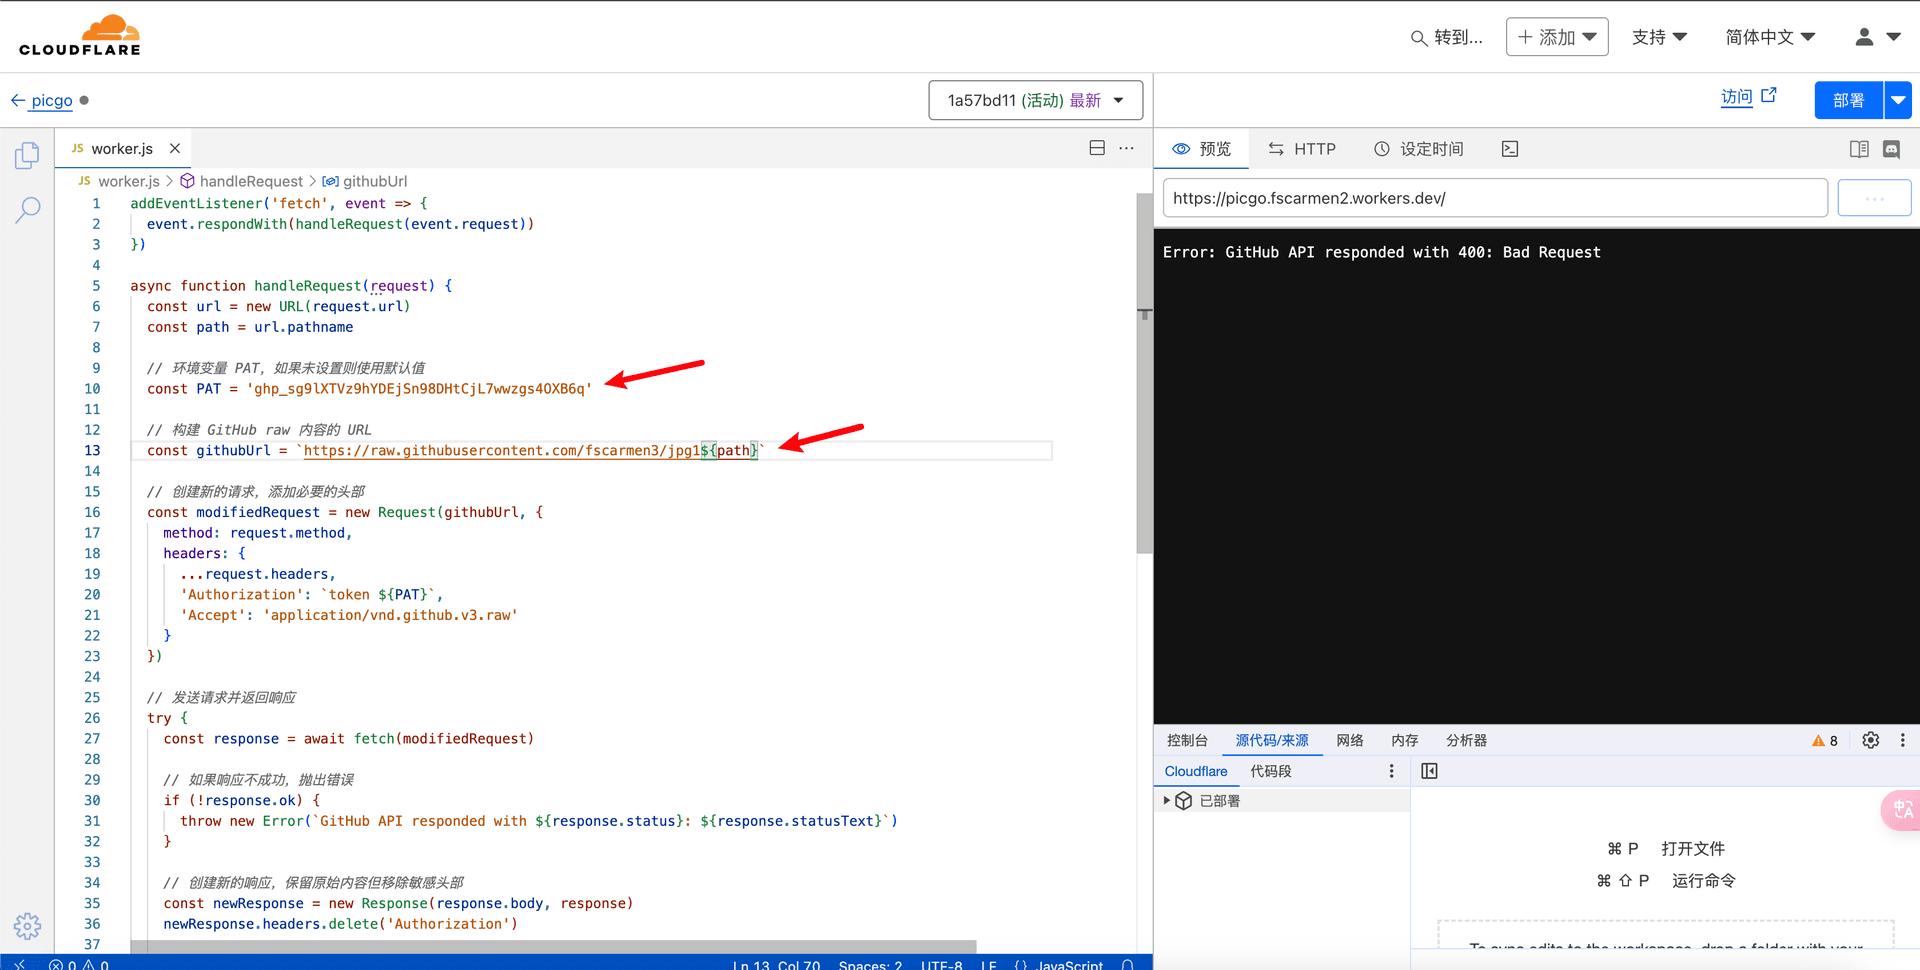
Task: Open the 部署 button dropdown arrow
Action: [x=1898, y=100]
